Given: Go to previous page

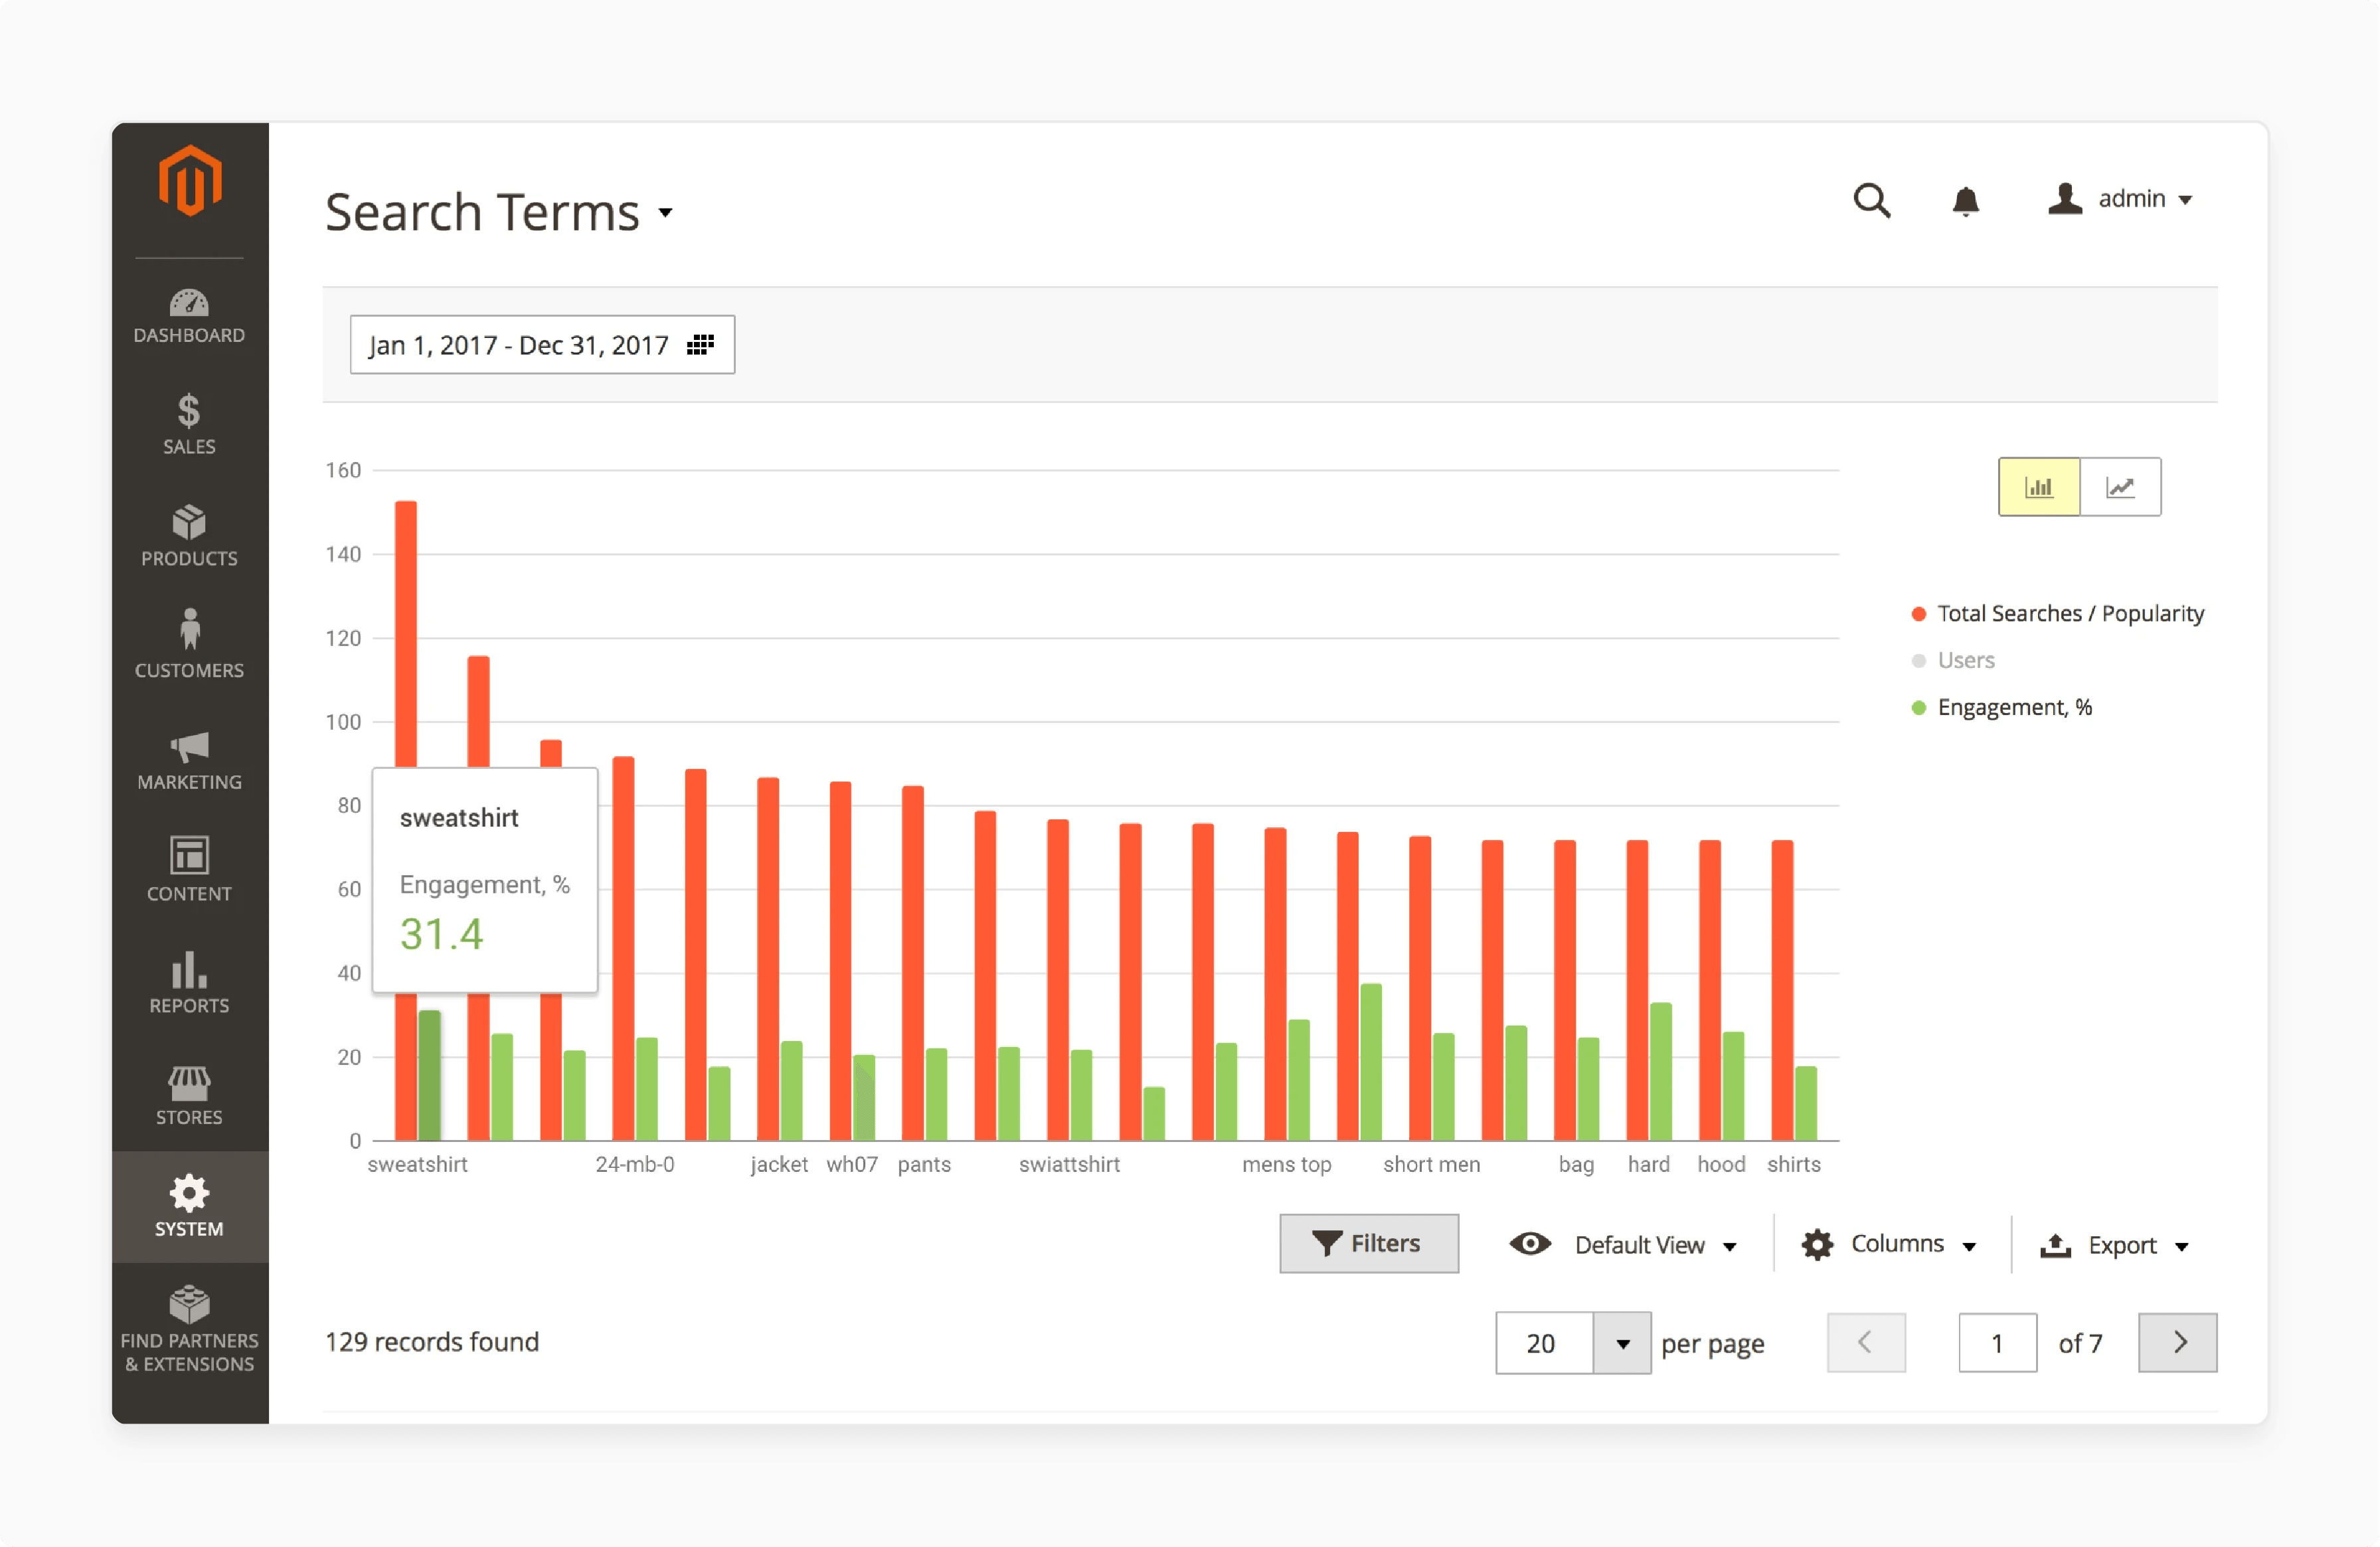Looking at the screenshot, I should tap(1866, 1343).
